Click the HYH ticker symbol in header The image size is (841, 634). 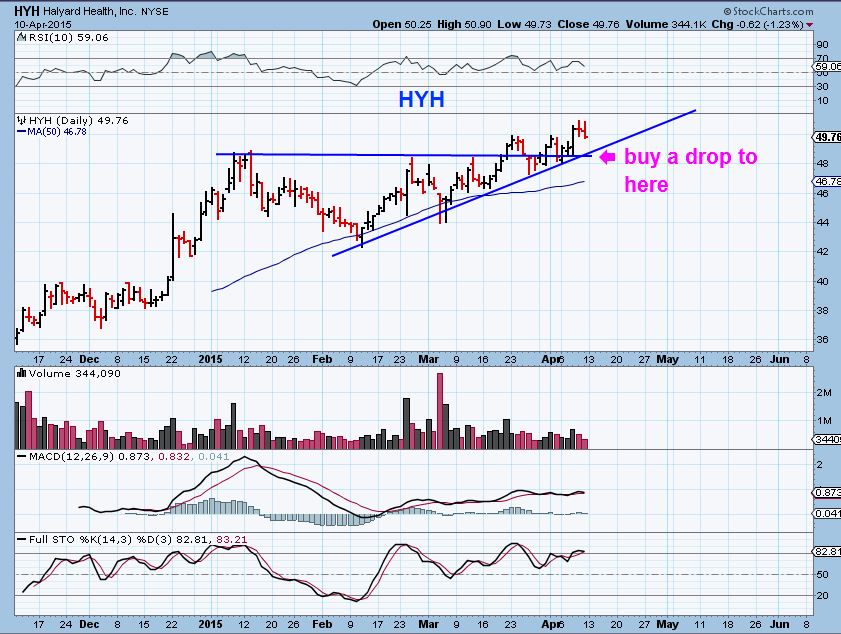(x=27, y=11)
